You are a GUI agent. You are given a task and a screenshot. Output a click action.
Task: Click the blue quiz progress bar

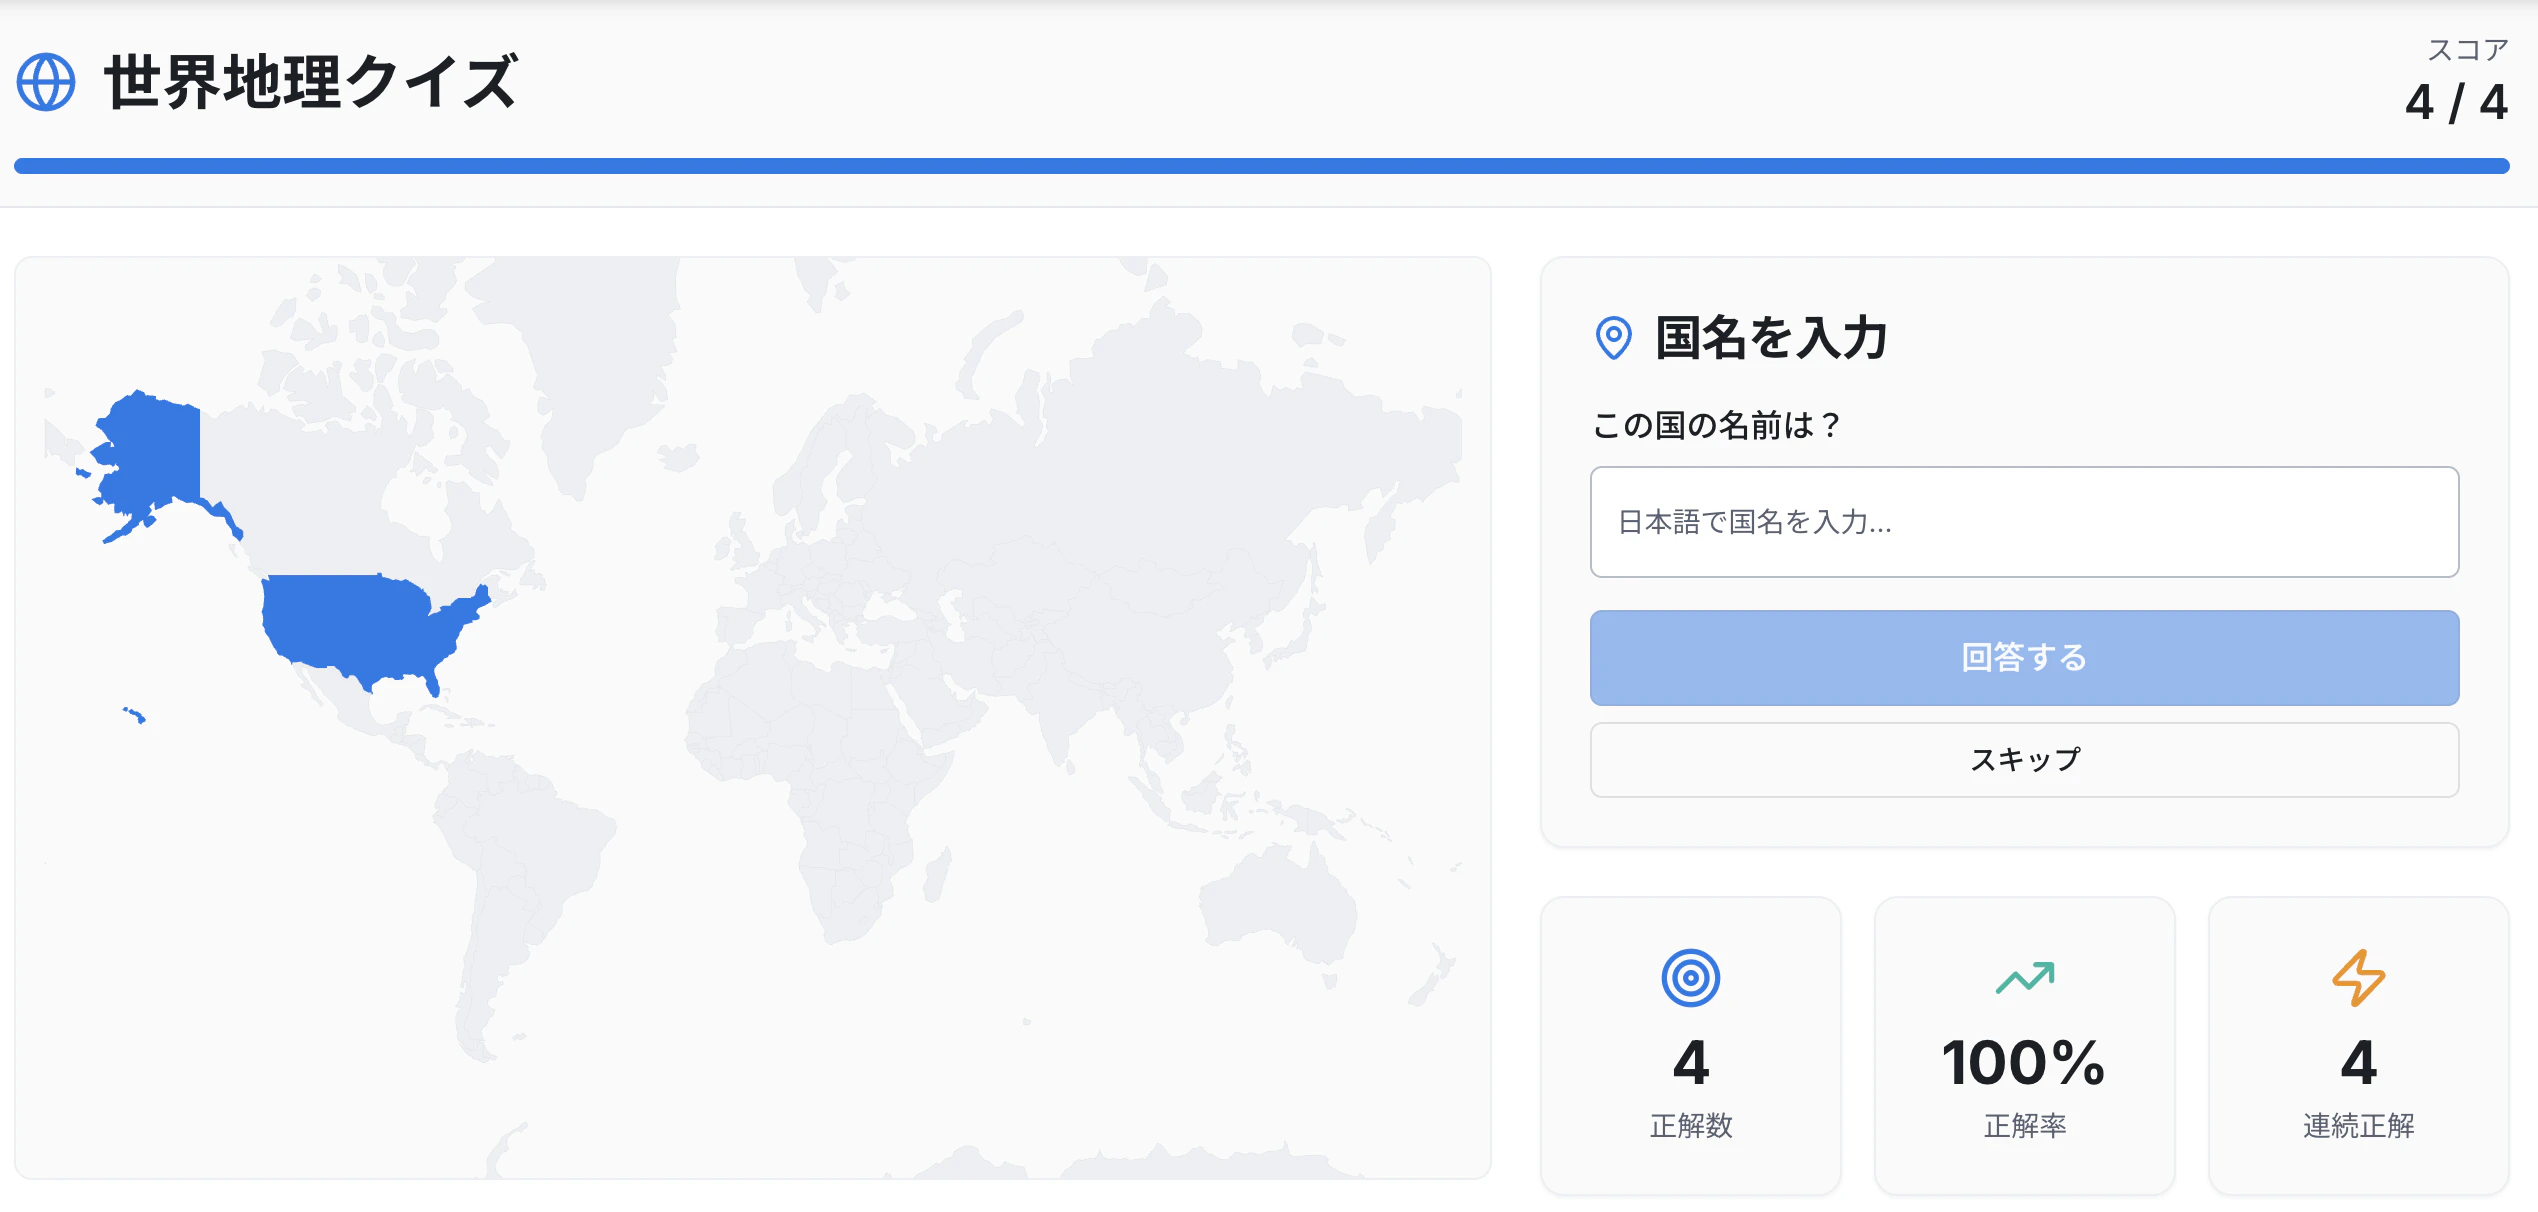[x=1261, y=166]
